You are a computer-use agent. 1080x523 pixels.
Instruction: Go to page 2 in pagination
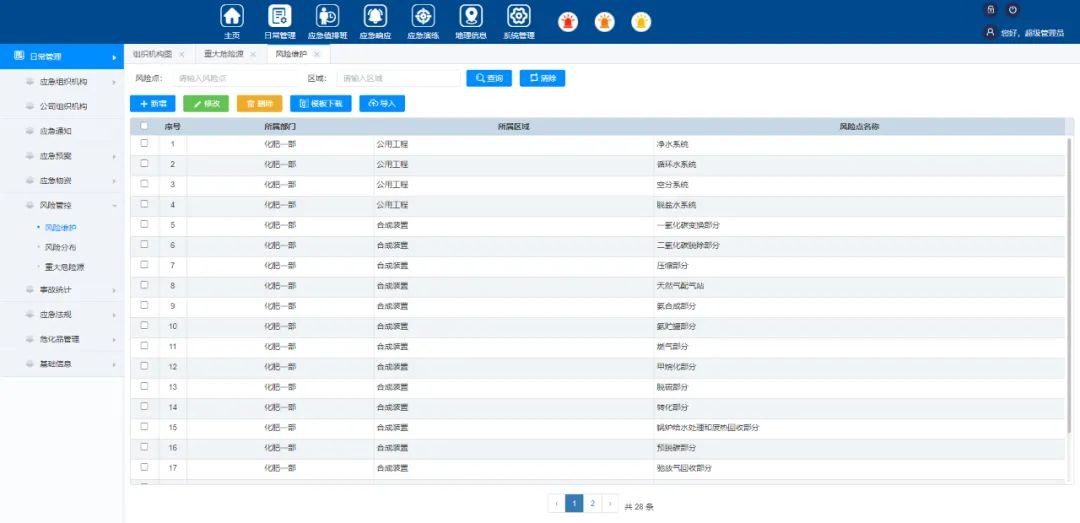tap(592, 504)
